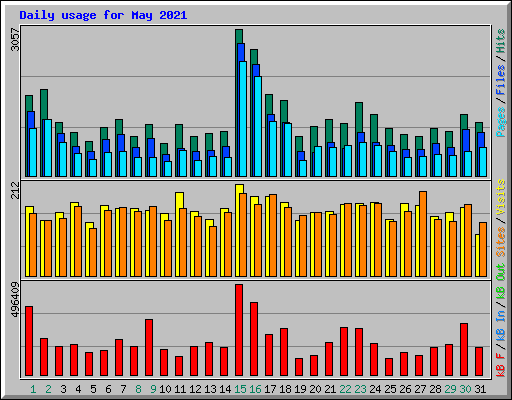Screen dimensions: 512x400
Task: Click the Files legend label
Action: [x=500, y=80]
